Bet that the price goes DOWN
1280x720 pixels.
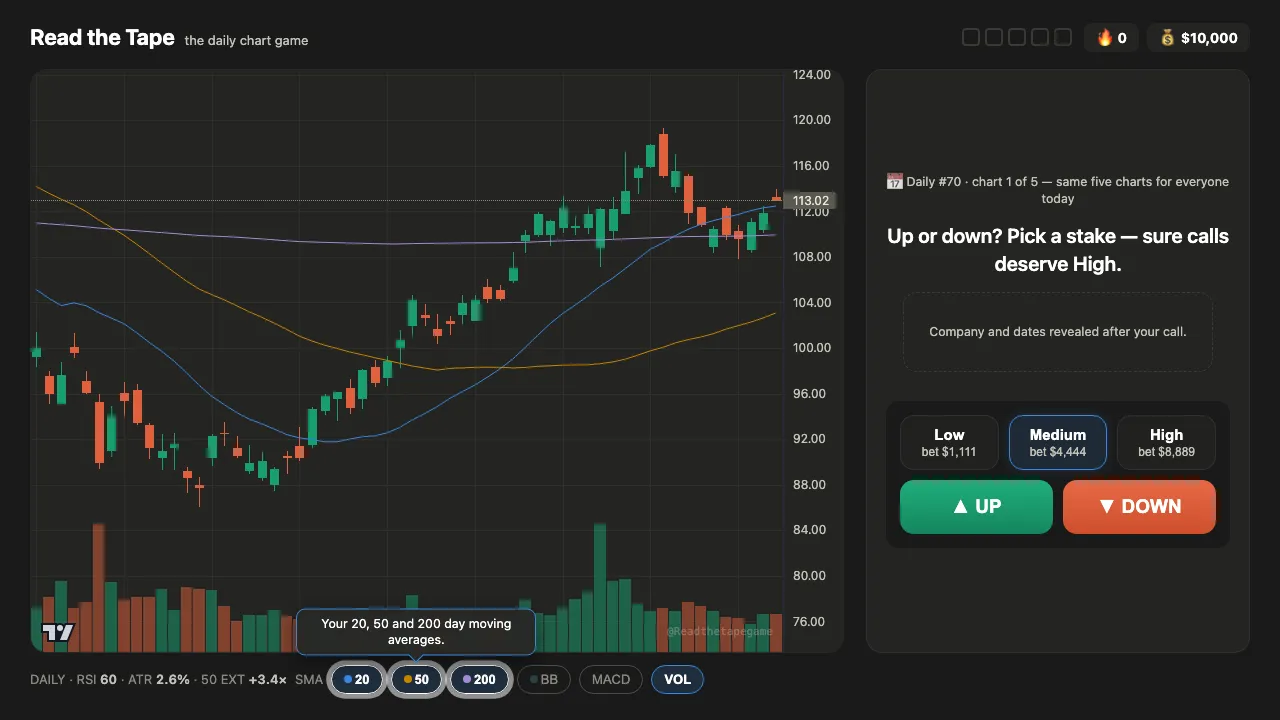click(x=1139, y=507)
